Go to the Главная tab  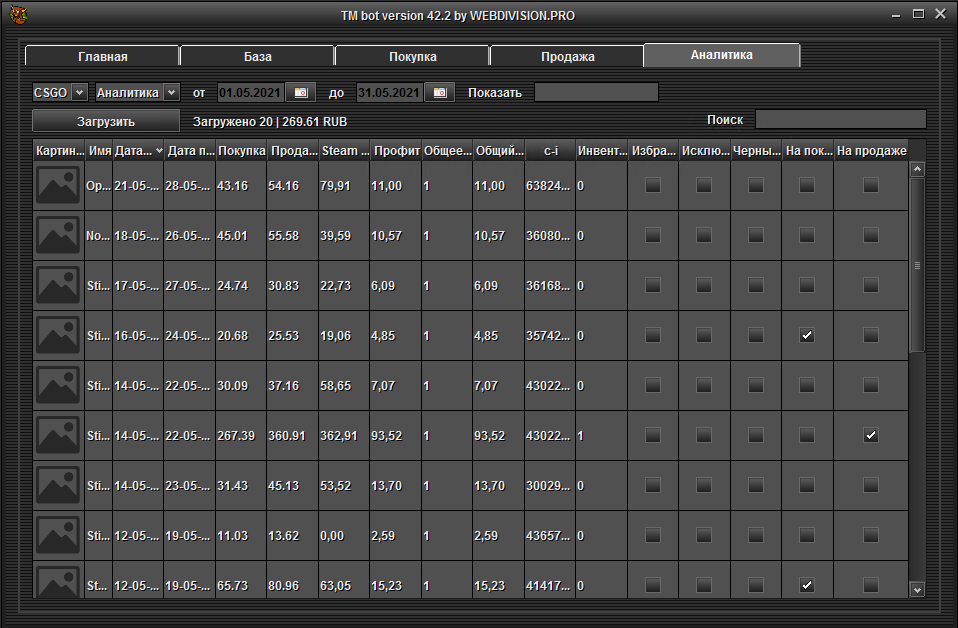tap(102, 57)
